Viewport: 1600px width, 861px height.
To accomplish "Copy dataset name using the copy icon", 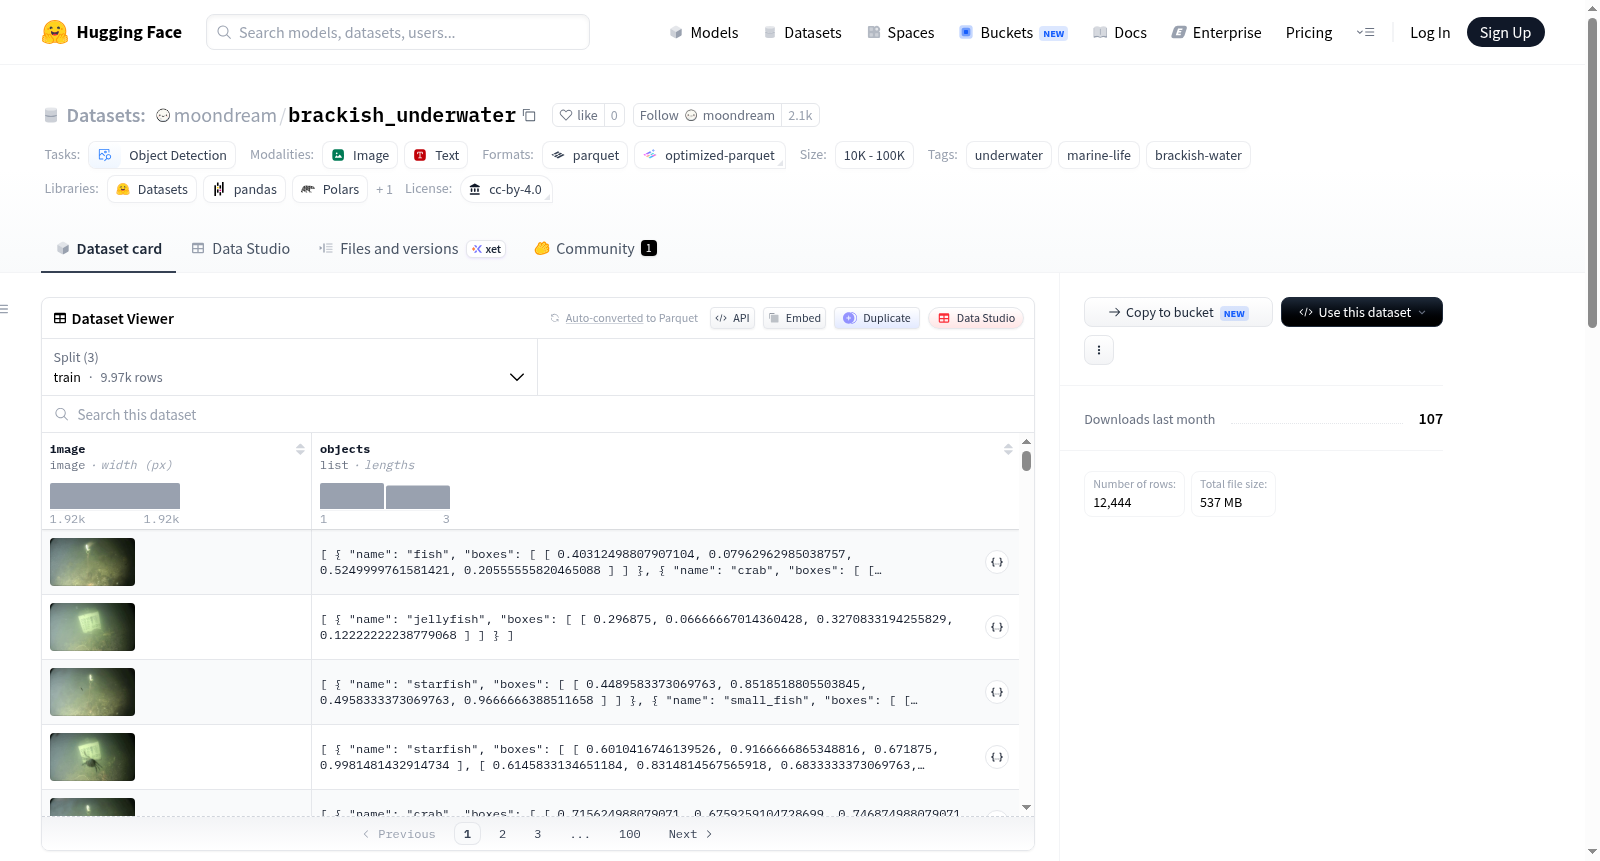I will (x=530, y=115).
